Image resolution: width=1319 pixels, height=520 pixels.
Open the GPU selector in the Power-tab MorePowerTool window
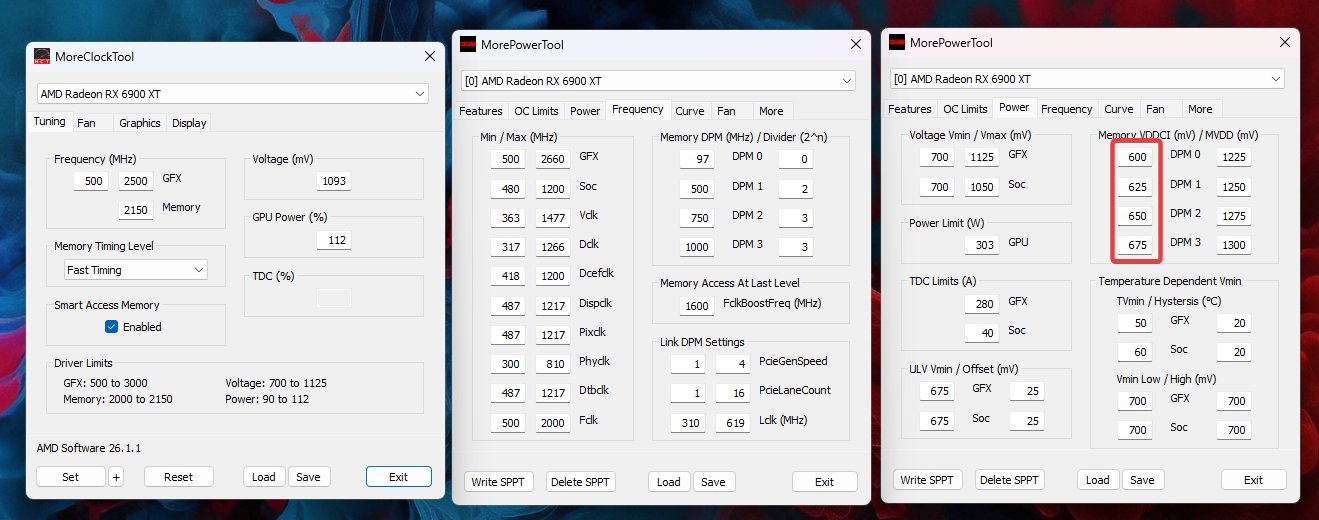pos(1087,79)
